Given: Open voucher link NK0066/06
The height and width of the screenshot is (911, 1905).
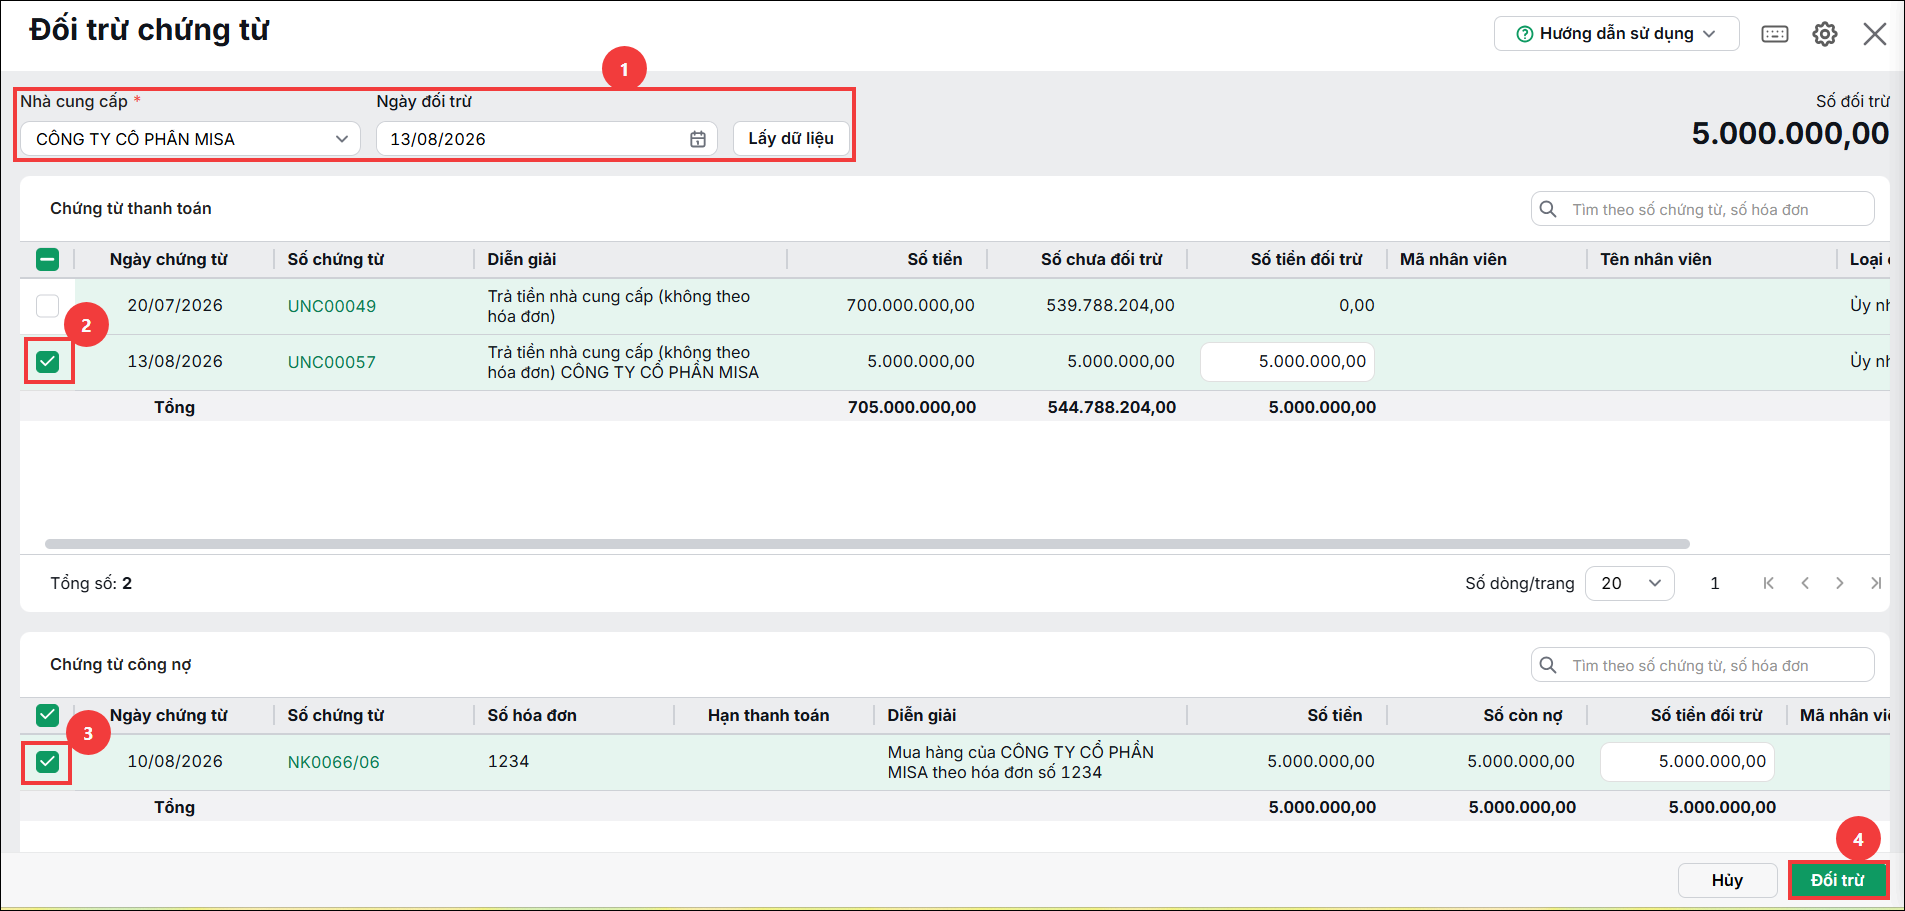Looking at the screenshot, I should [x=334, y=762].
